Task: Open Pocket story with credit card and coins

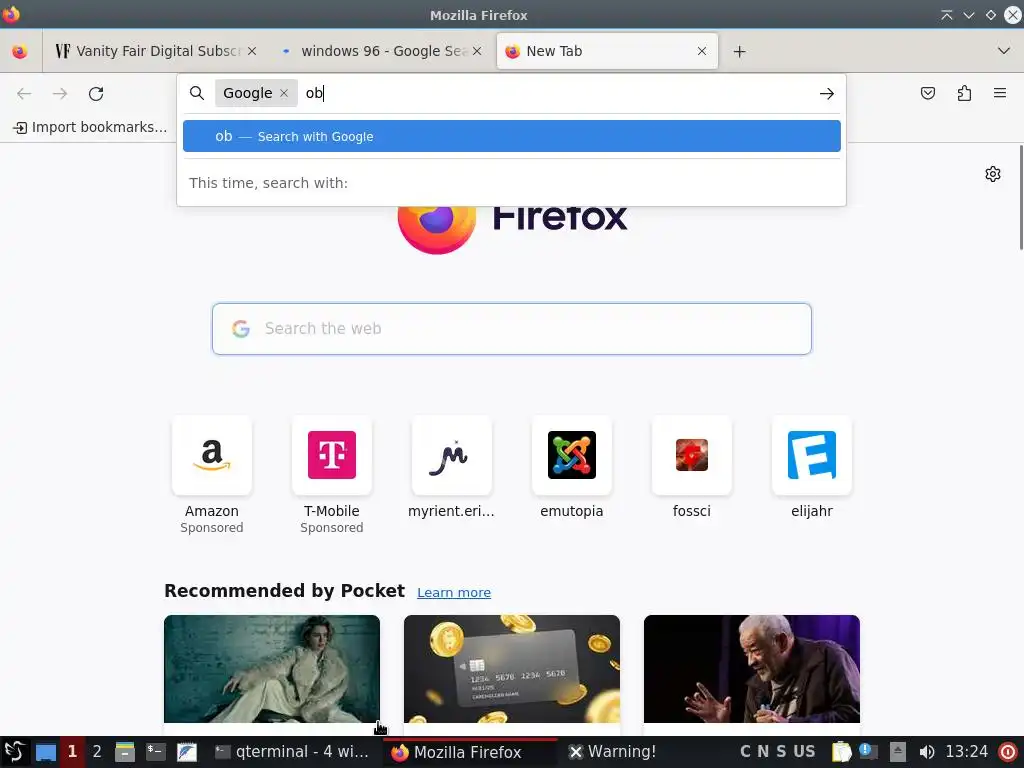Action: pyautogui.click(x=511, y=669)
